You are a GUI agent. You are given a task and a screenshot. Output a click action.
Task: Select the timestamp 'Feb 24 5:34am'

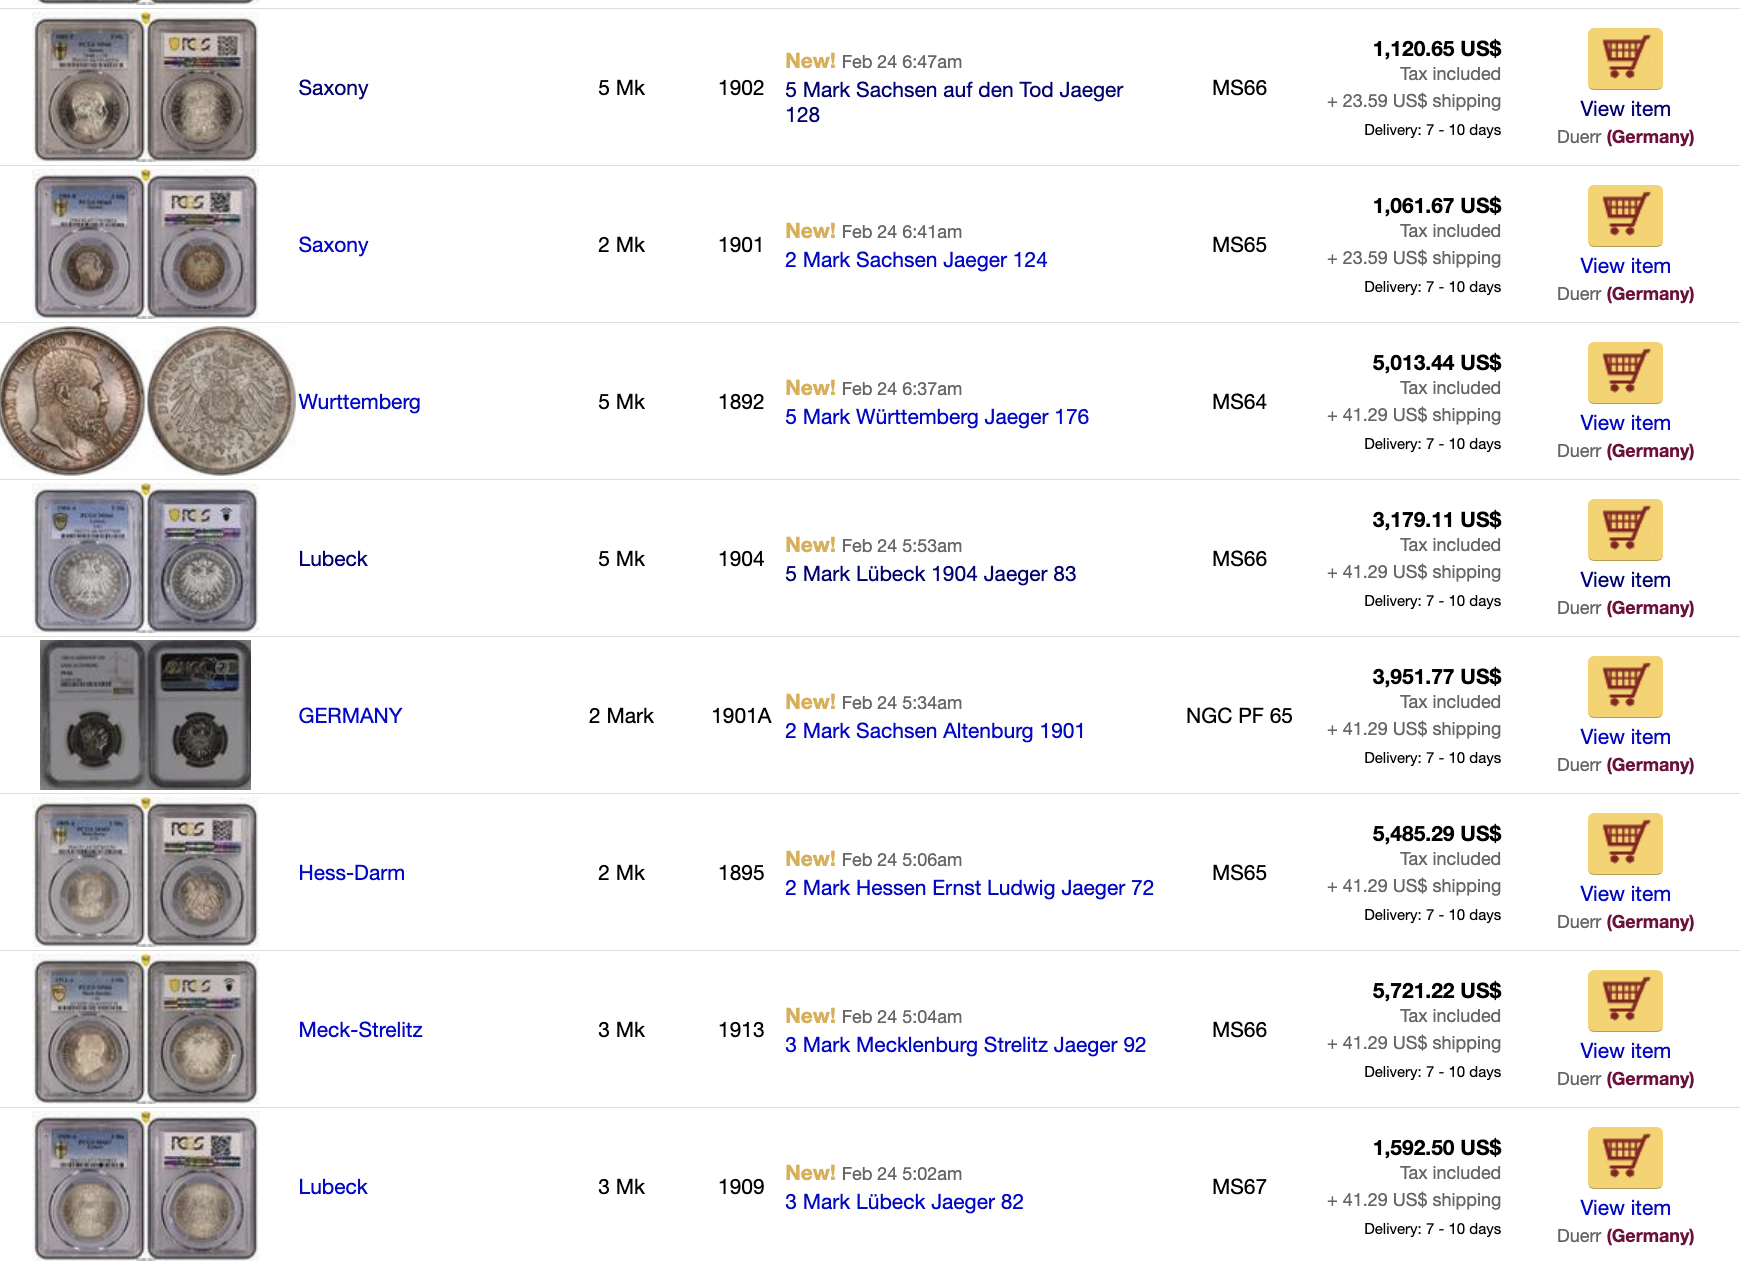[x=902, y=703]
